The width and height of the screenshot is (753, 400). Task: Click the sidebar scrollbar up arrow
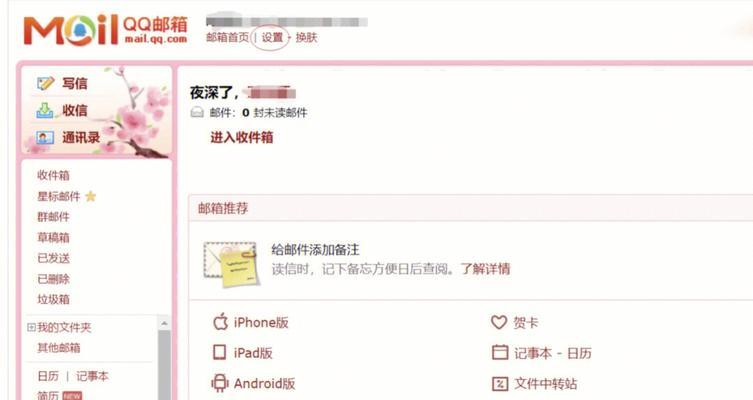(x=164, y=324)
